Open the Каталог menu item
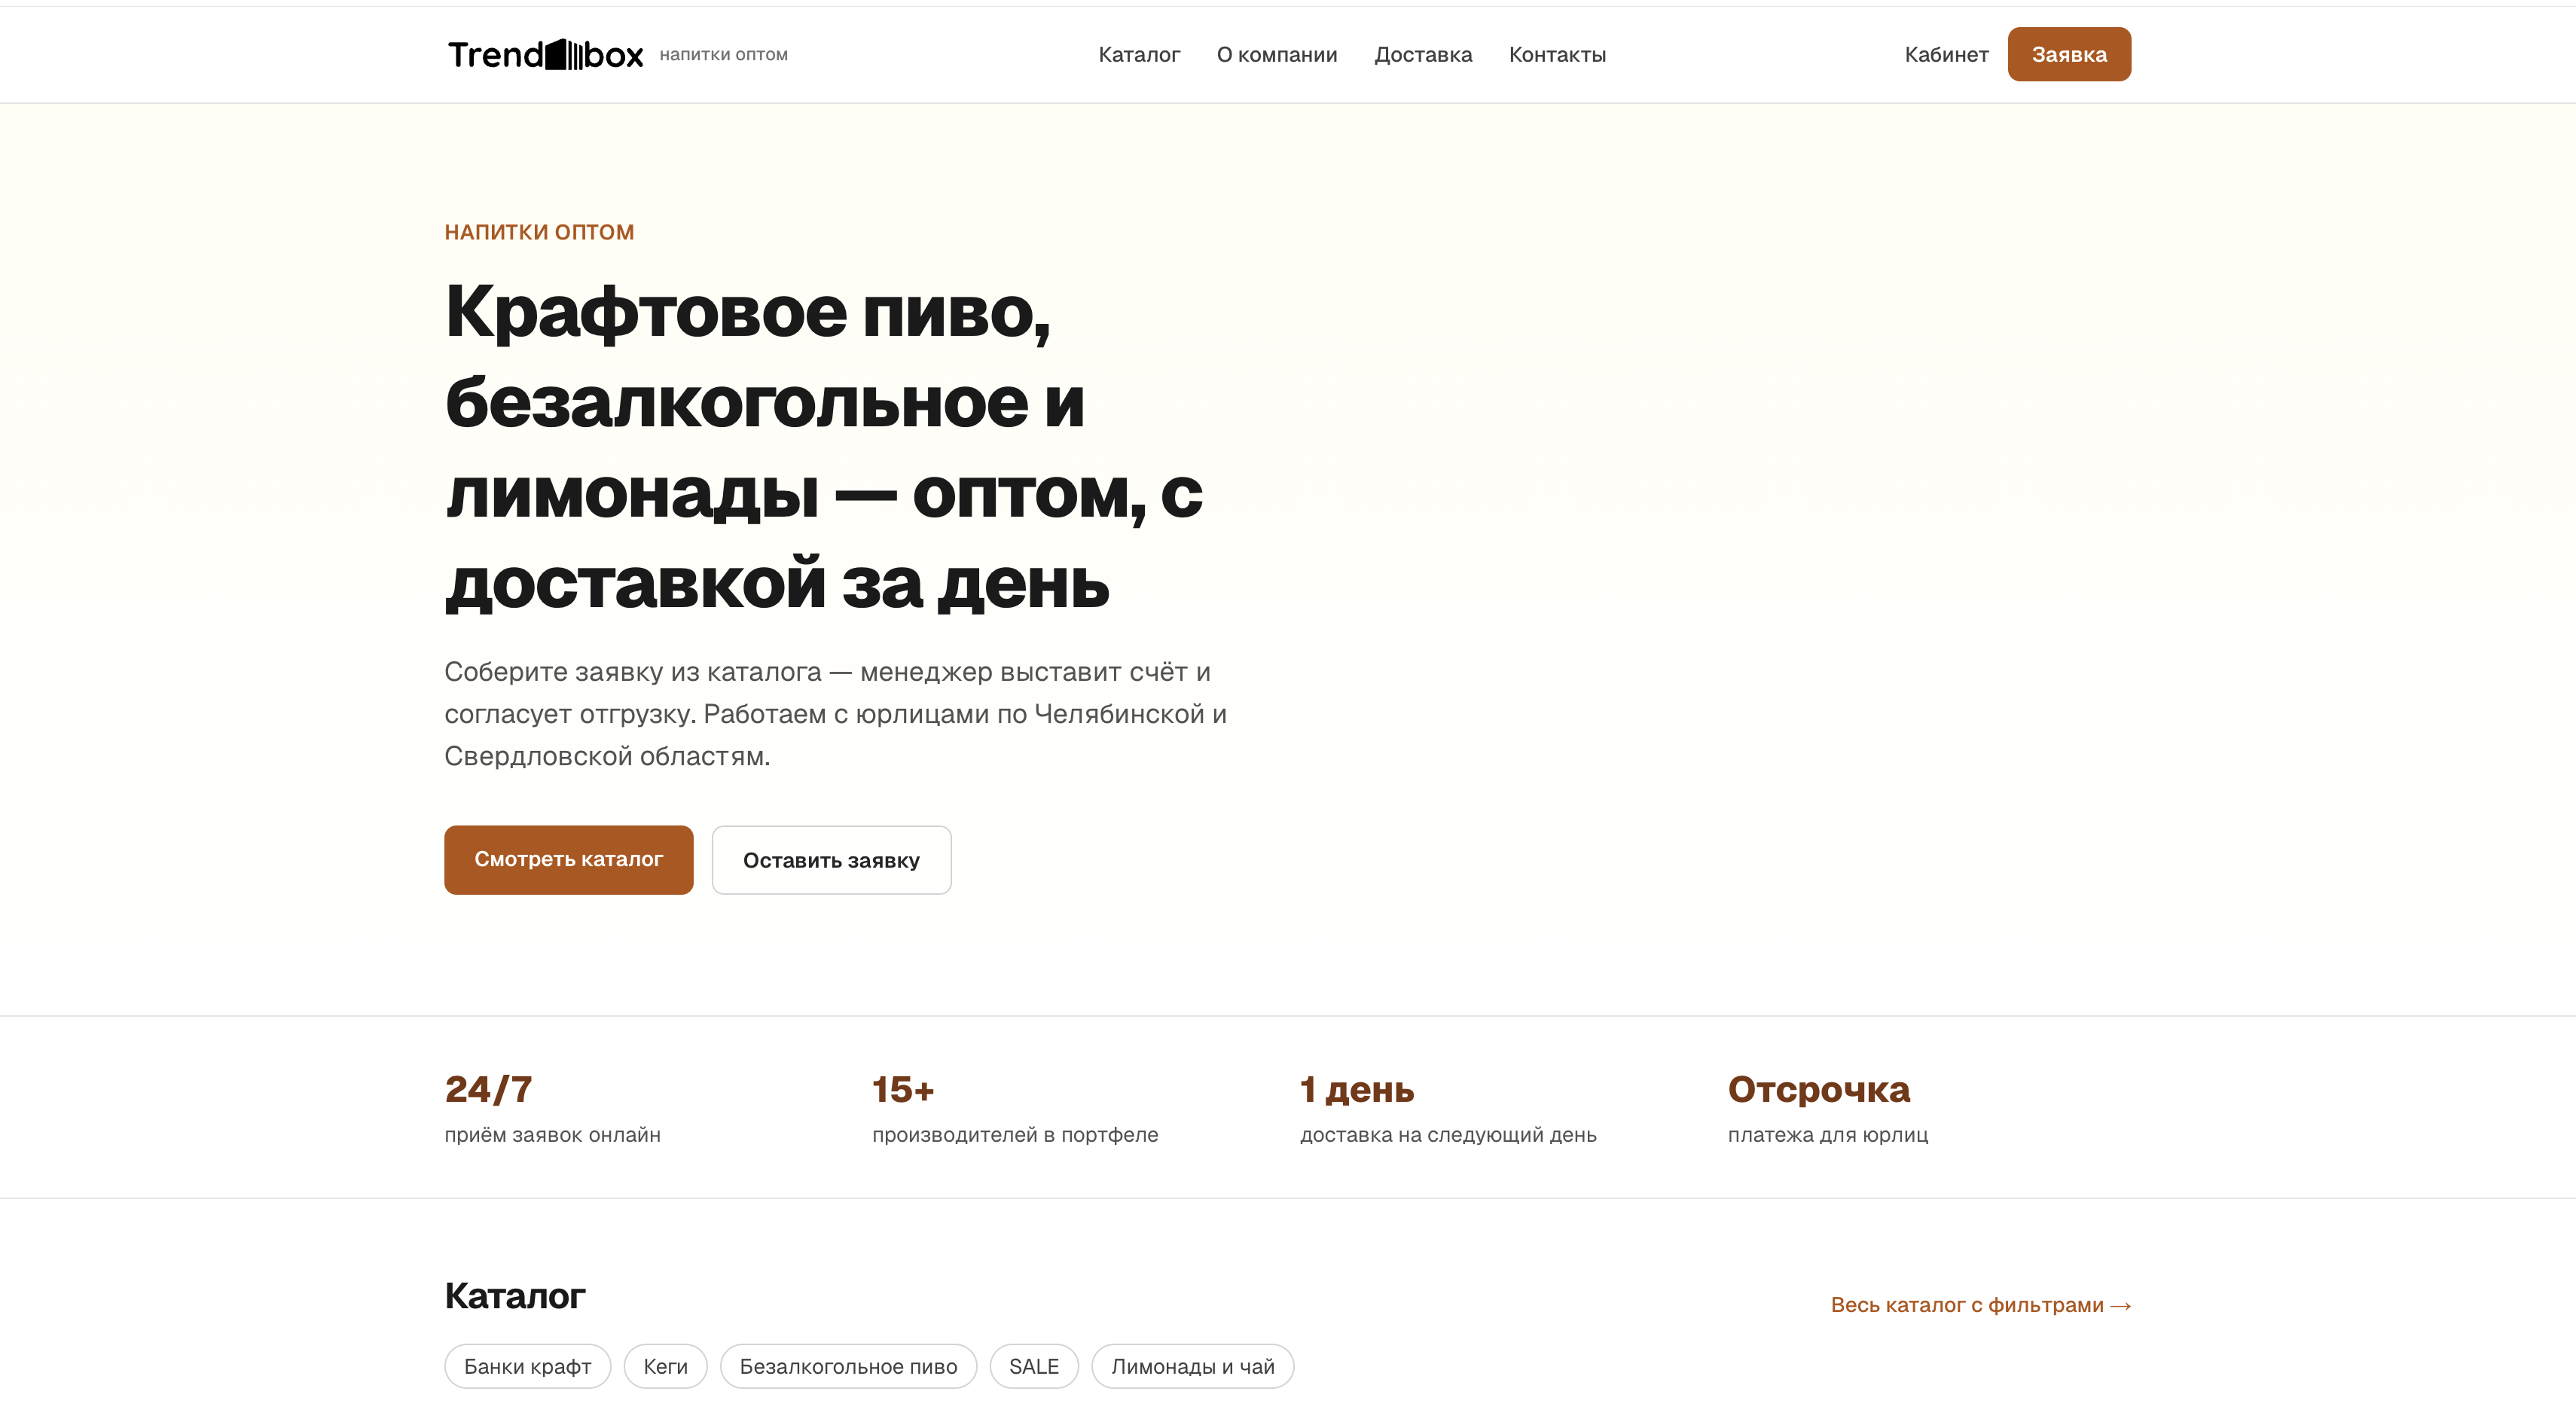Image resolution: width=2576 pixels, height=1425 pixels. tap(1139, 55)
